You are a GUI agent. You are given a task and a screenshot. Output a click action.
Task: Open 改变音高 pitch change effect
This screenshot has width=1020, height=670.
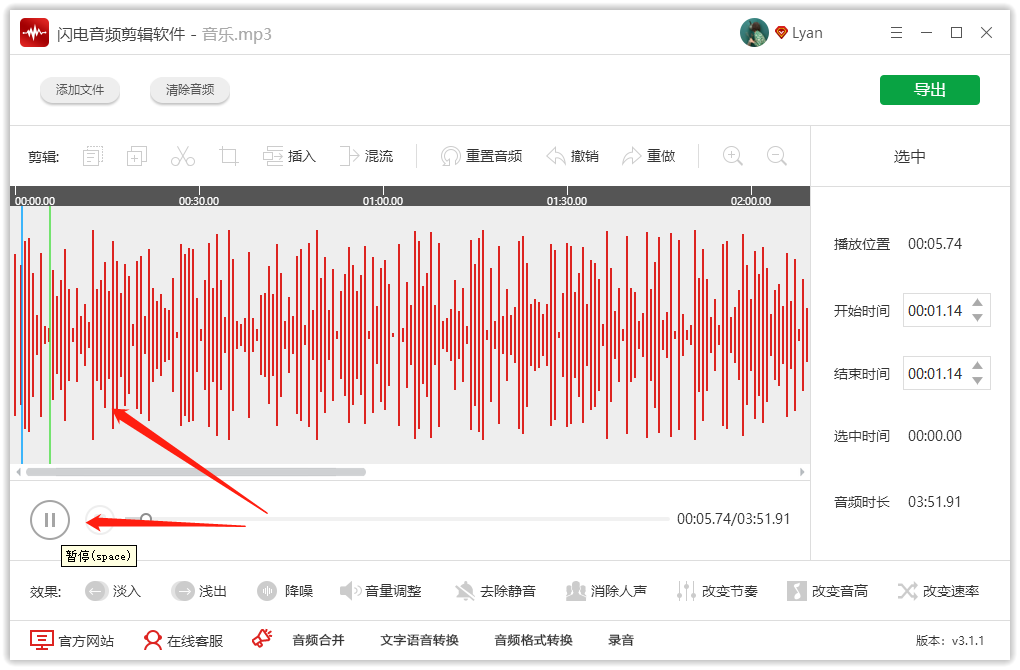coord(827,591)
